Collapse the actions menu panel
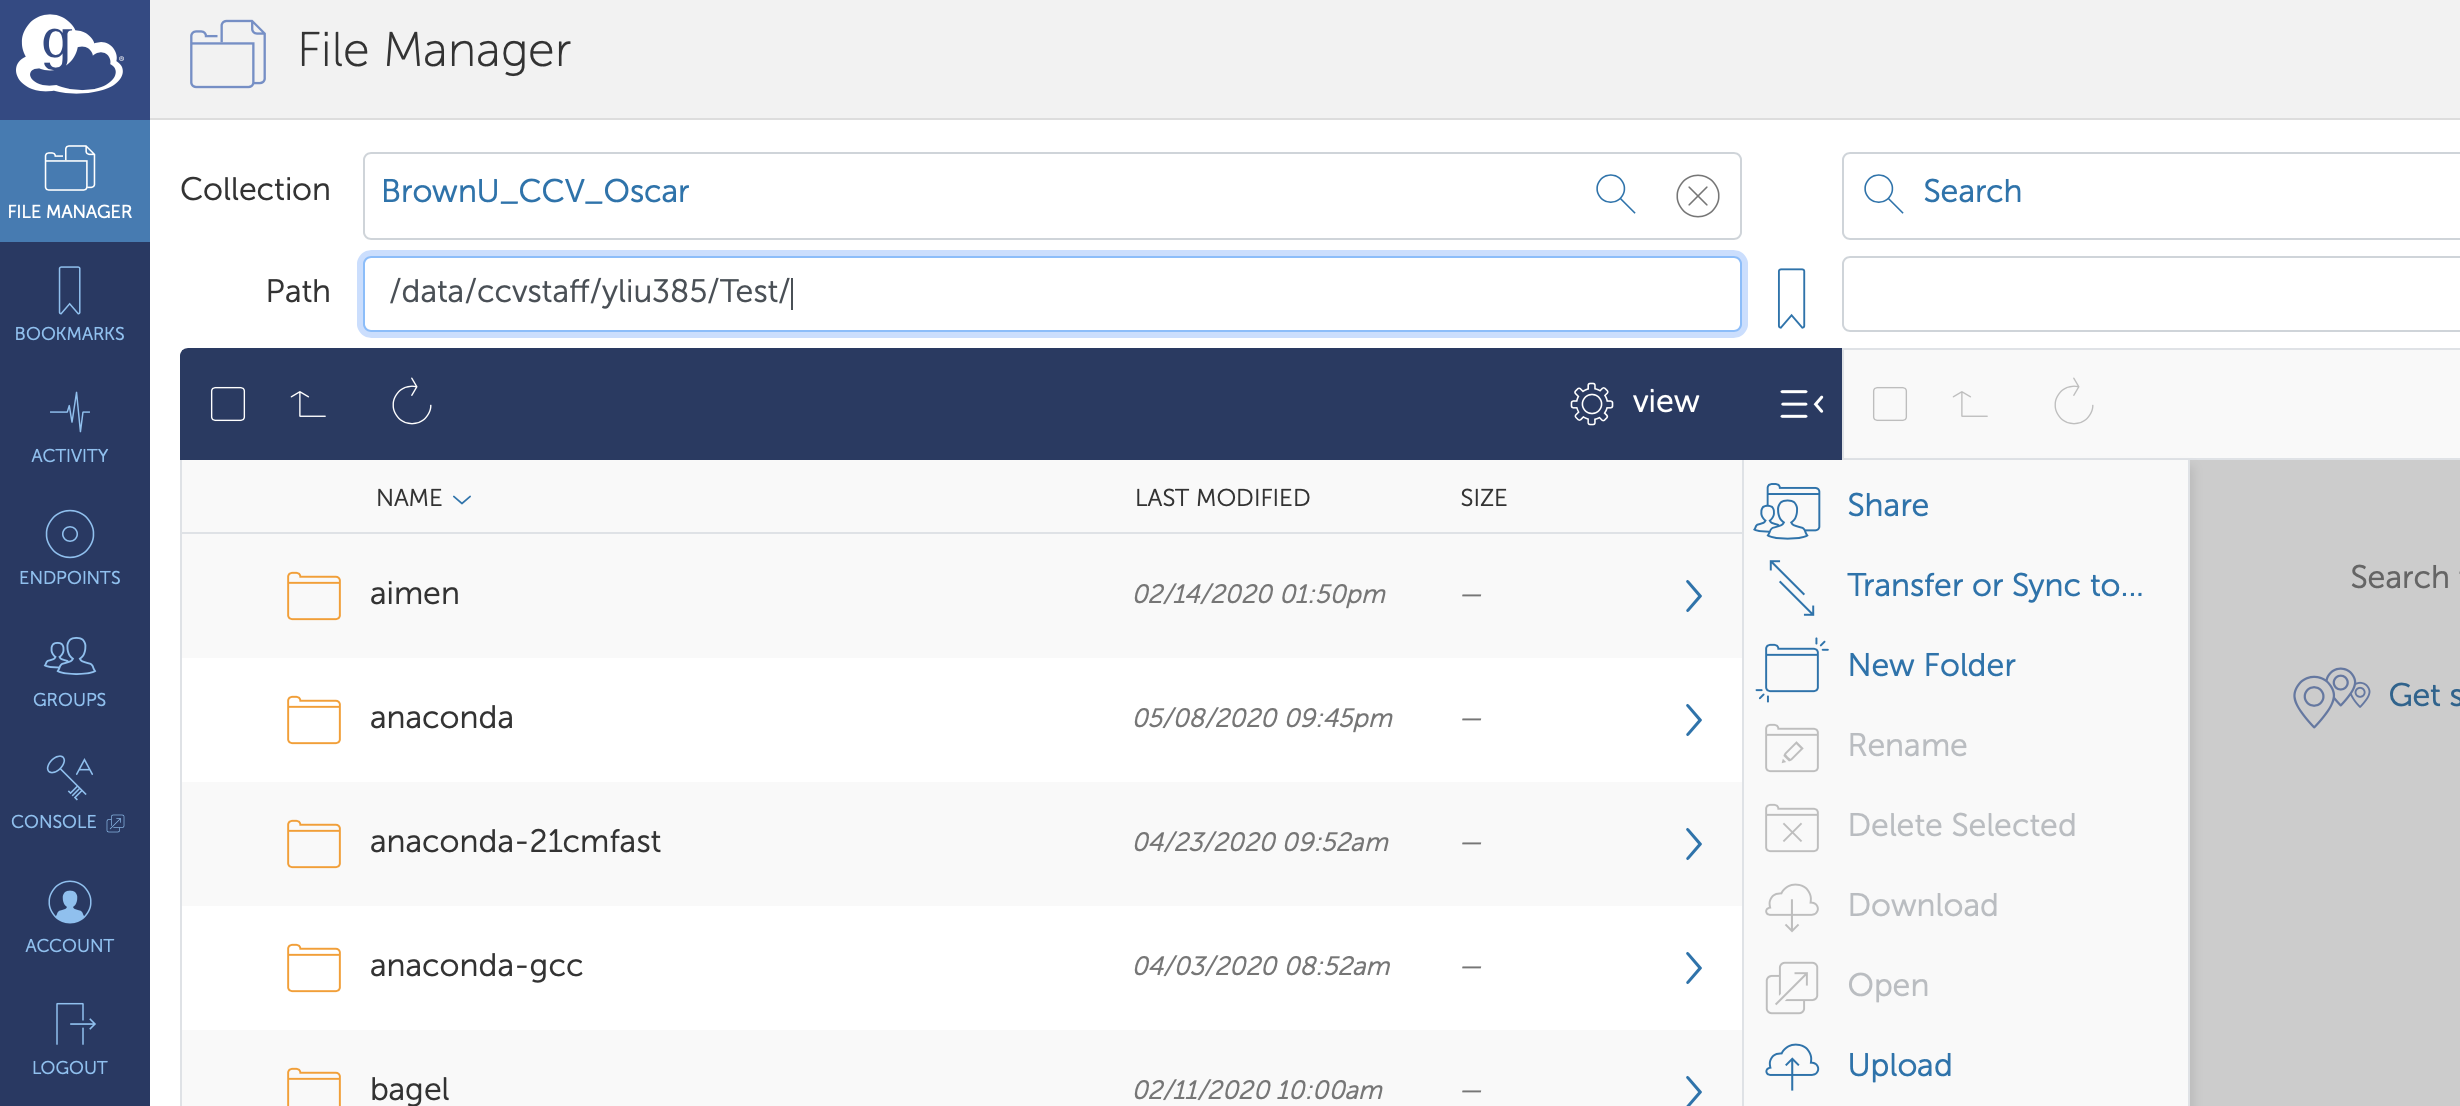The width and height of the screenshot is (2460, 1106). click(x=1802, y=404)
